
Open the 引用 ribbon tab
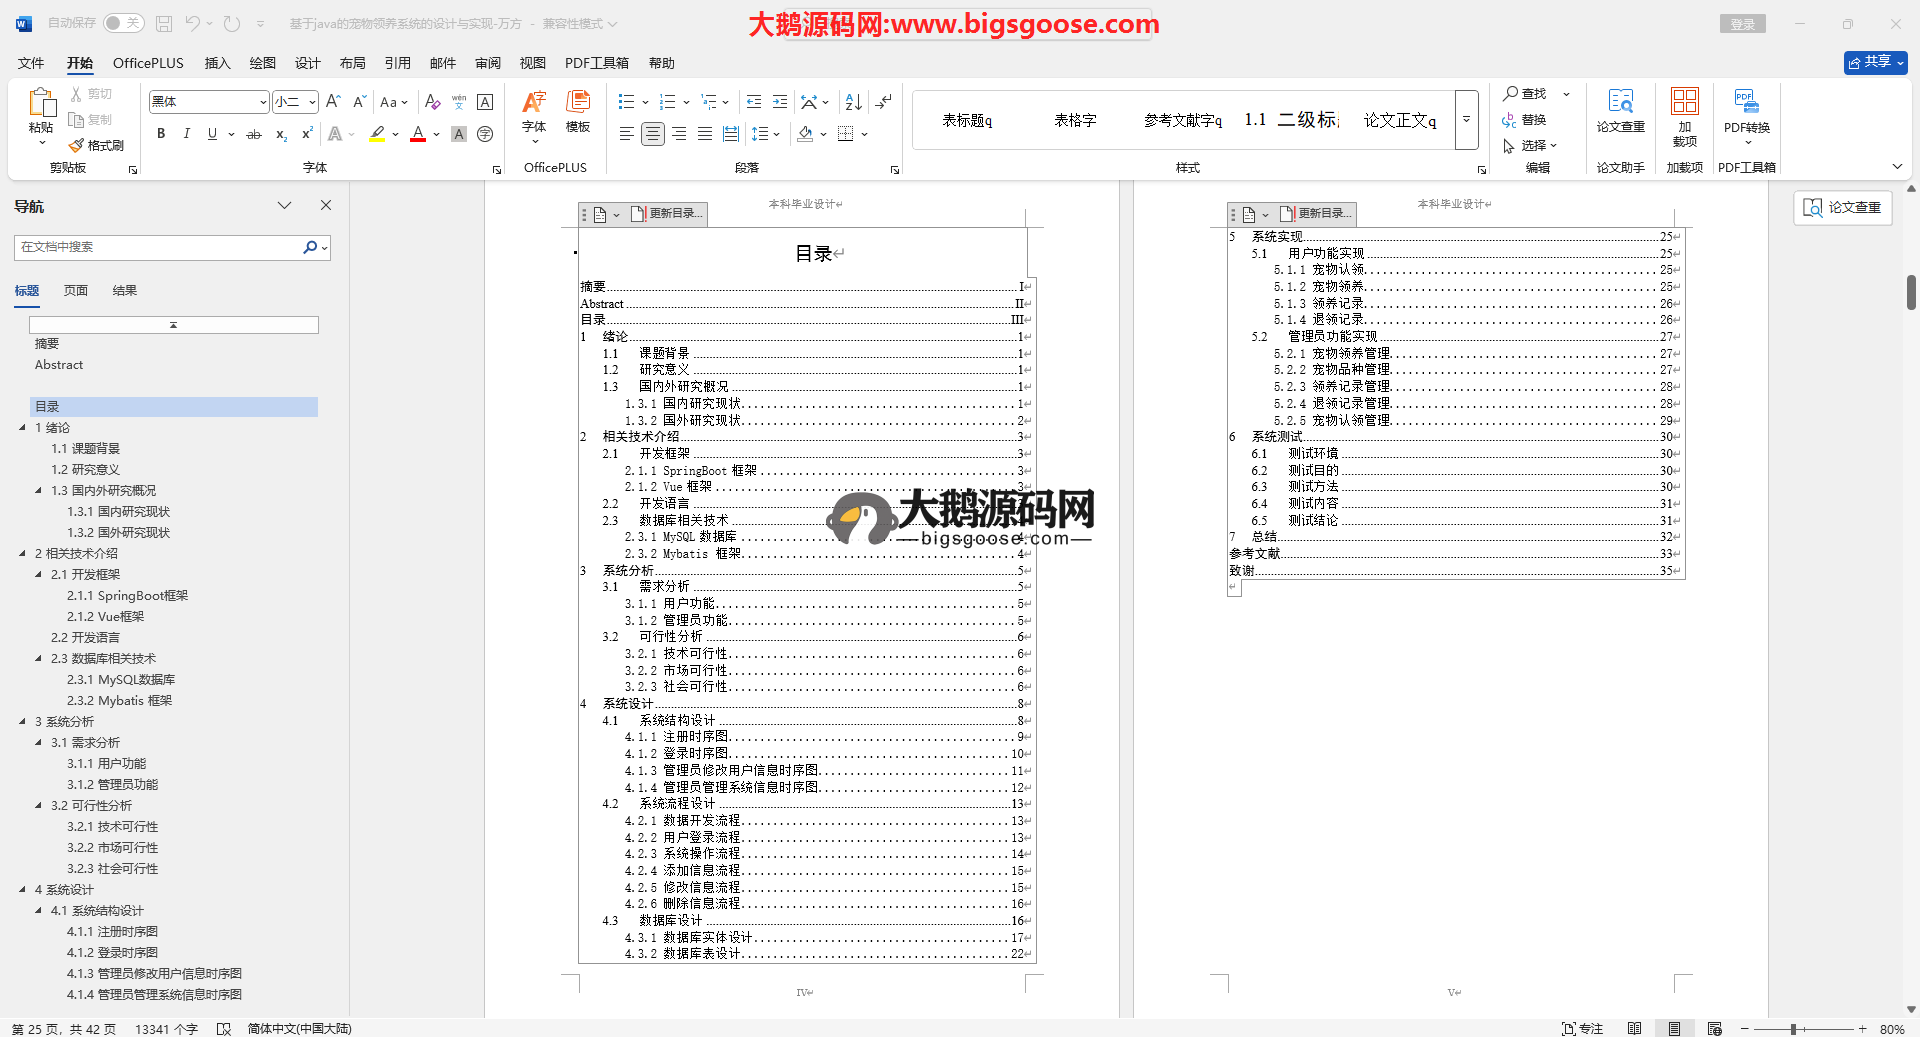tap(397, 63)
